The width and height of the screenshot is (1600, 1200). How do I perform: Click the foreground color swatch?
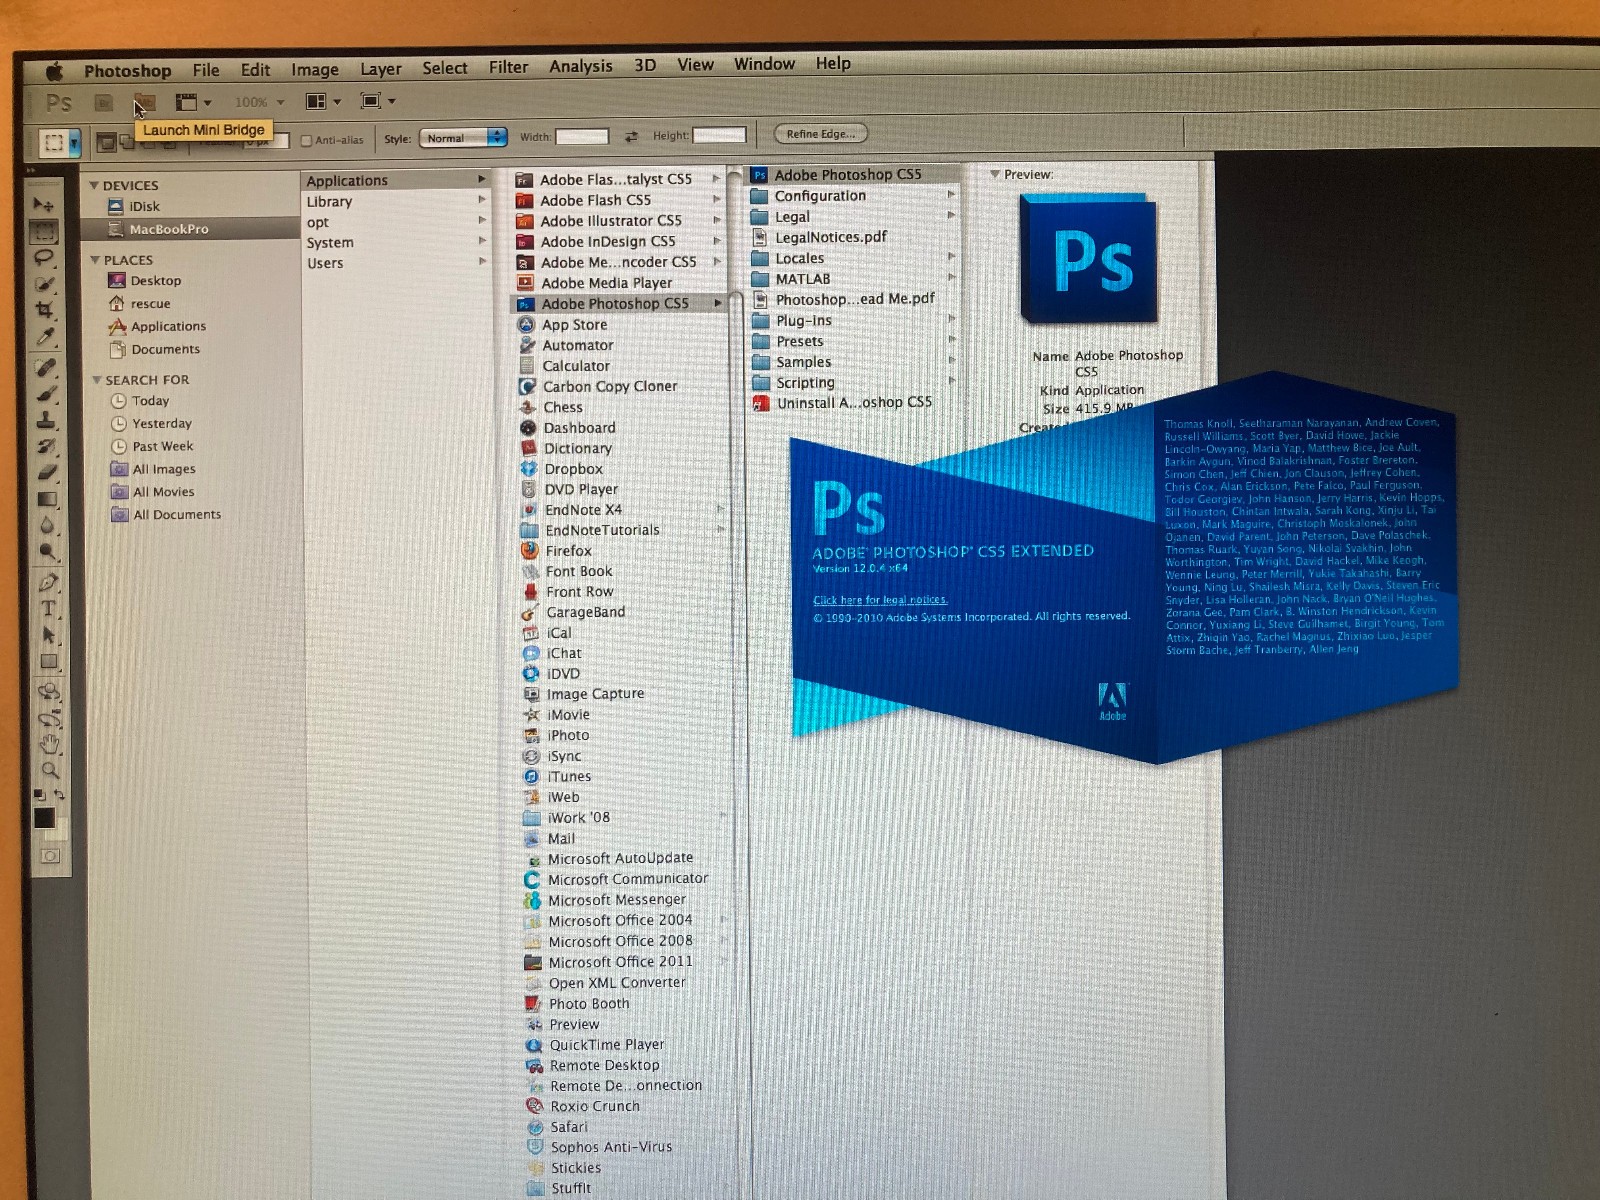pos(44,818)
